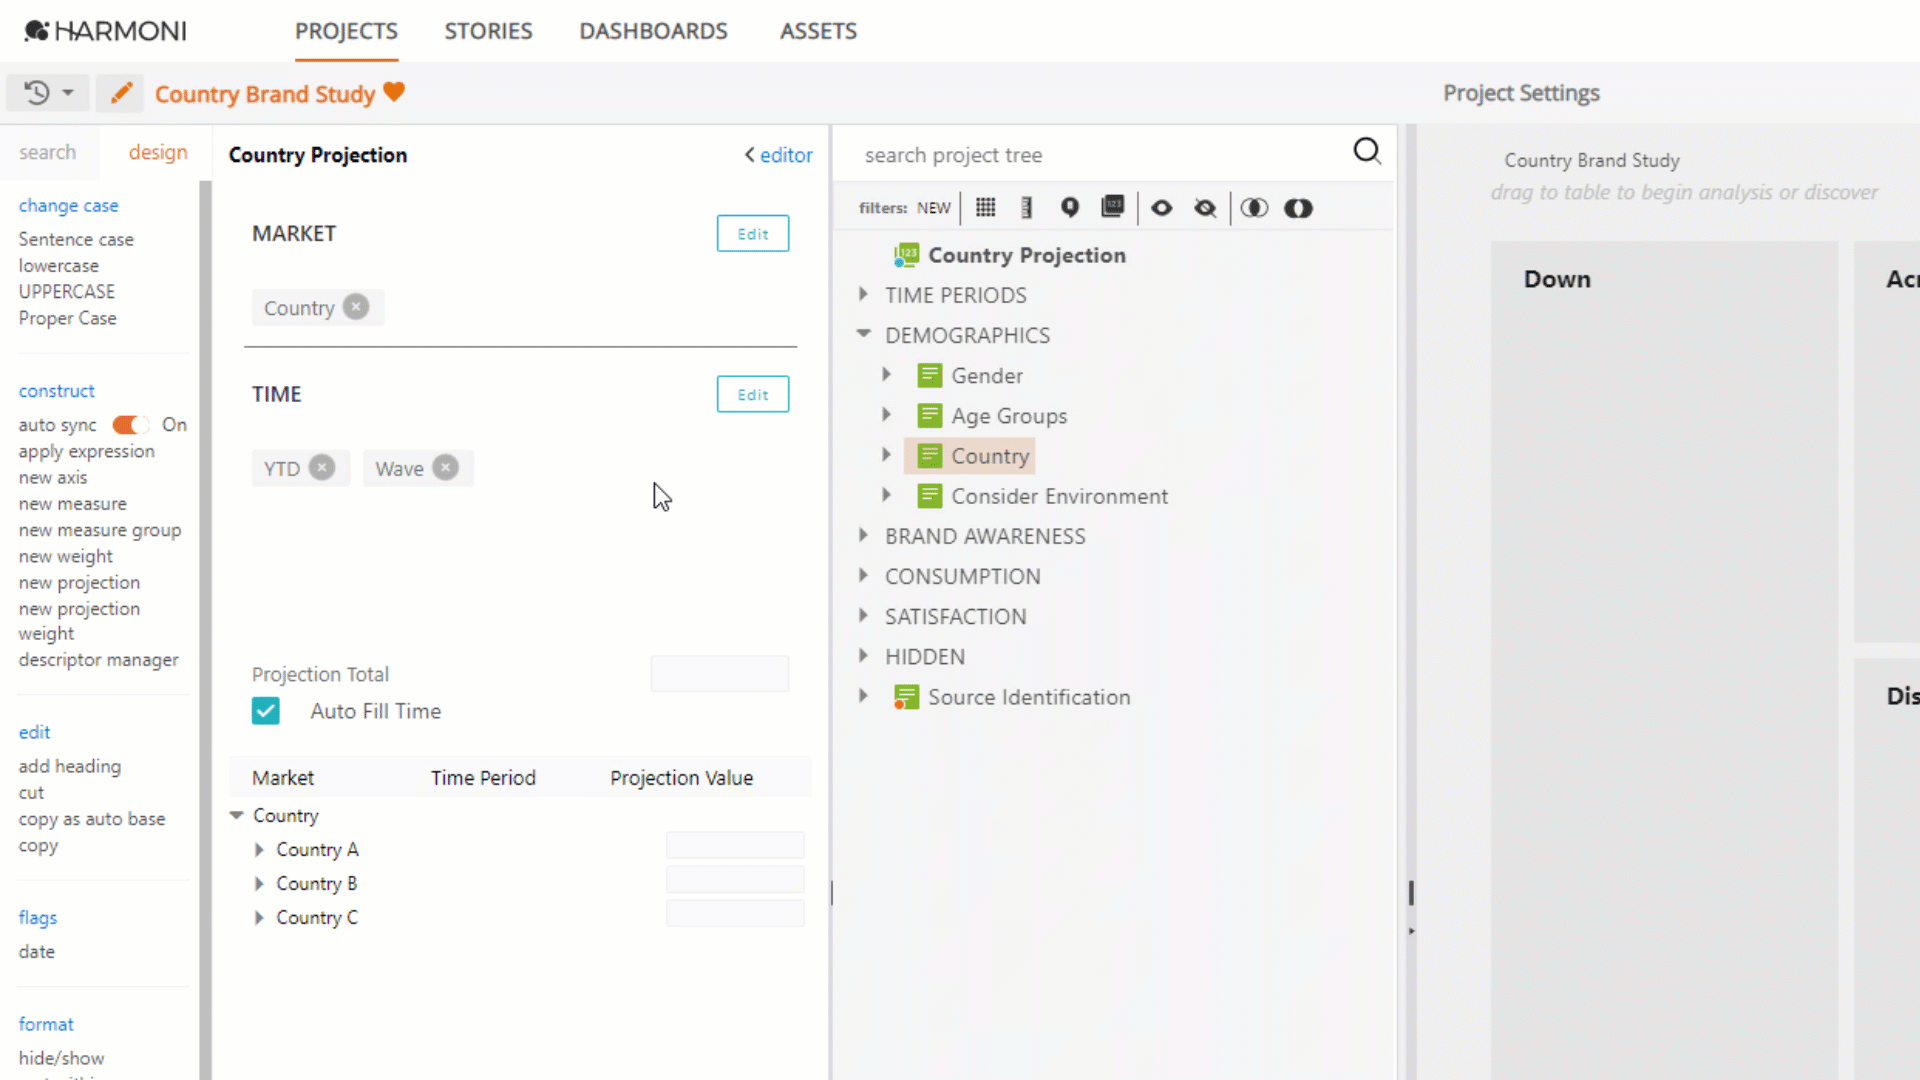Screen dimensions: 1920x1080
Task: Uncheck the Auto Fill Time checkbox
Action: [266, 711]
